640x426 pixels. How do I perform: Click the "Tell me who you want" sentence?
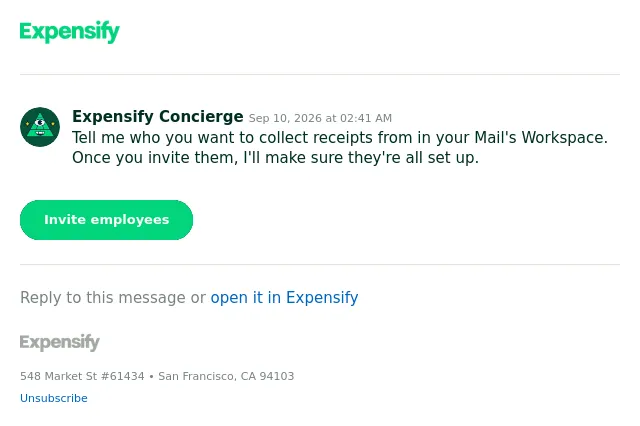[340, 138]
